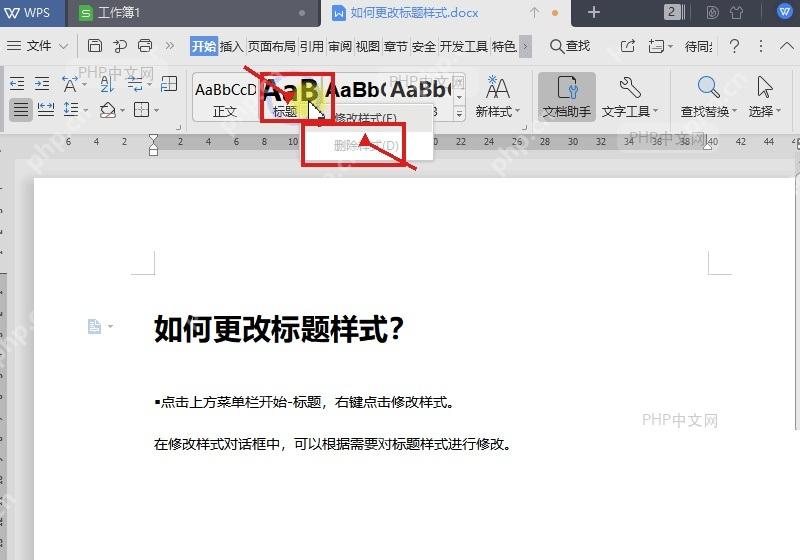Click the Save icon in quick toolbar
Screen dimensions: 800x560
(95, 46)
